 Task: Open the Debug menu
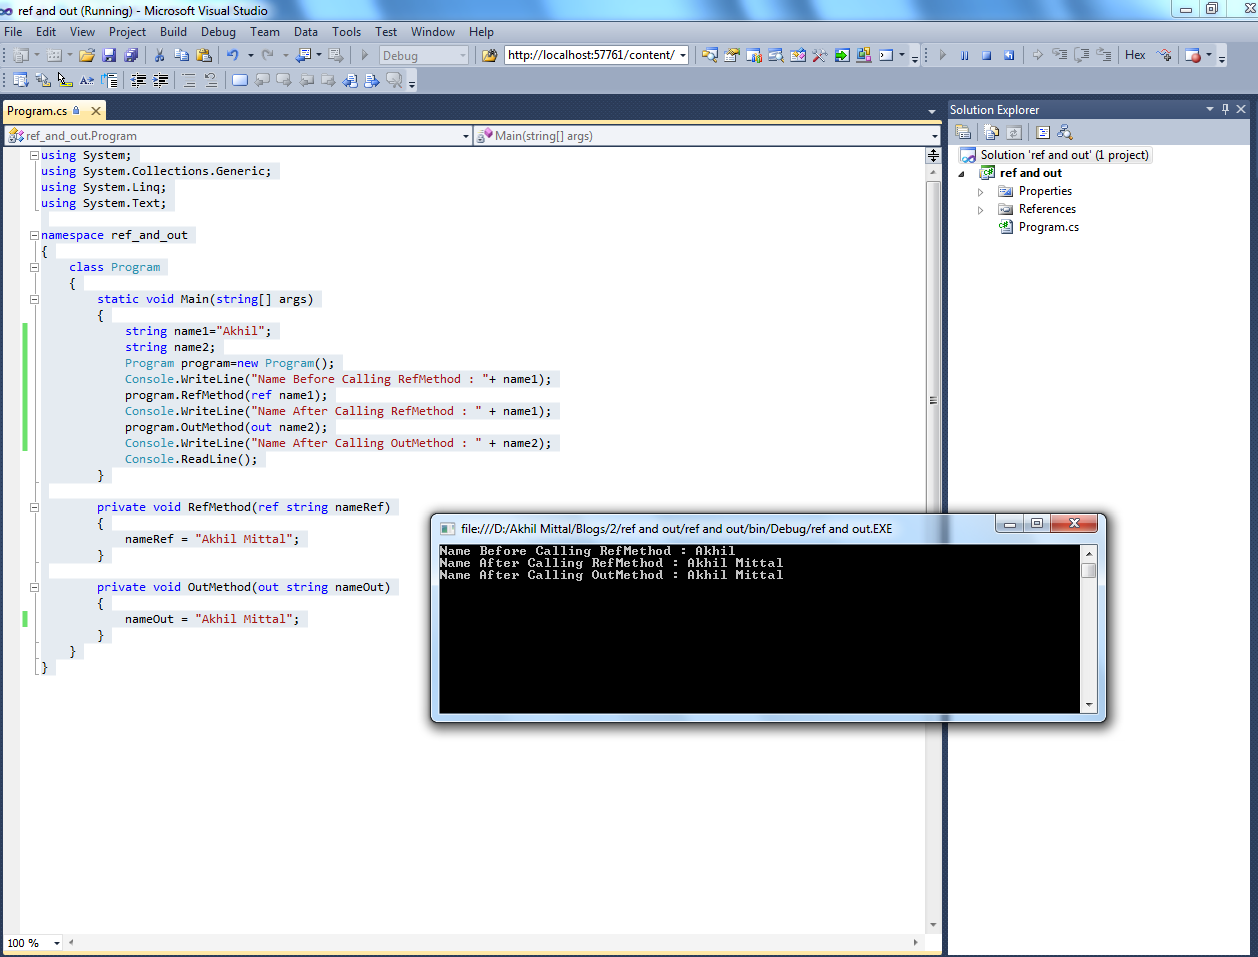[218, 32]
